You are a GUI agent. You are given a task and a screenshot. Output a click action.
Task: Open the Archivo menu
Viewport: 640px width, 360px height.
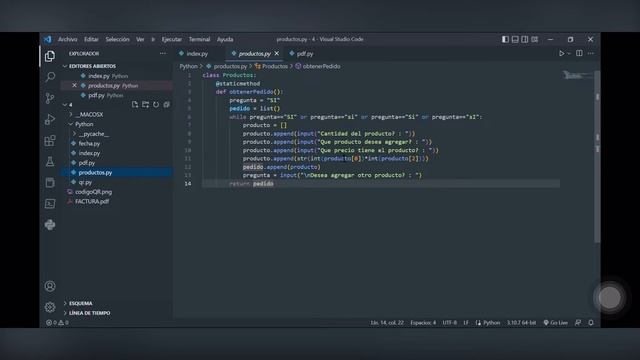coord(68,39)
